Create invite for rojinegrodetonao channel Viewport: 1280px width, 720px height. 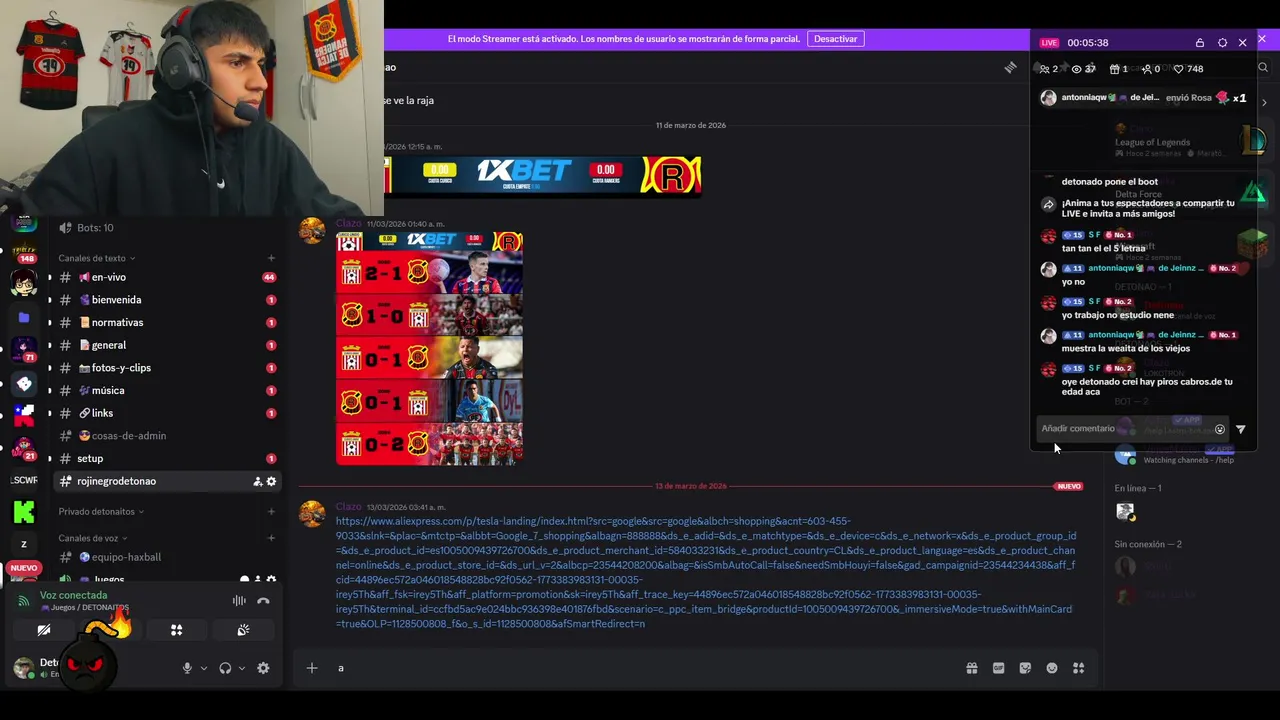click(257, 481)
